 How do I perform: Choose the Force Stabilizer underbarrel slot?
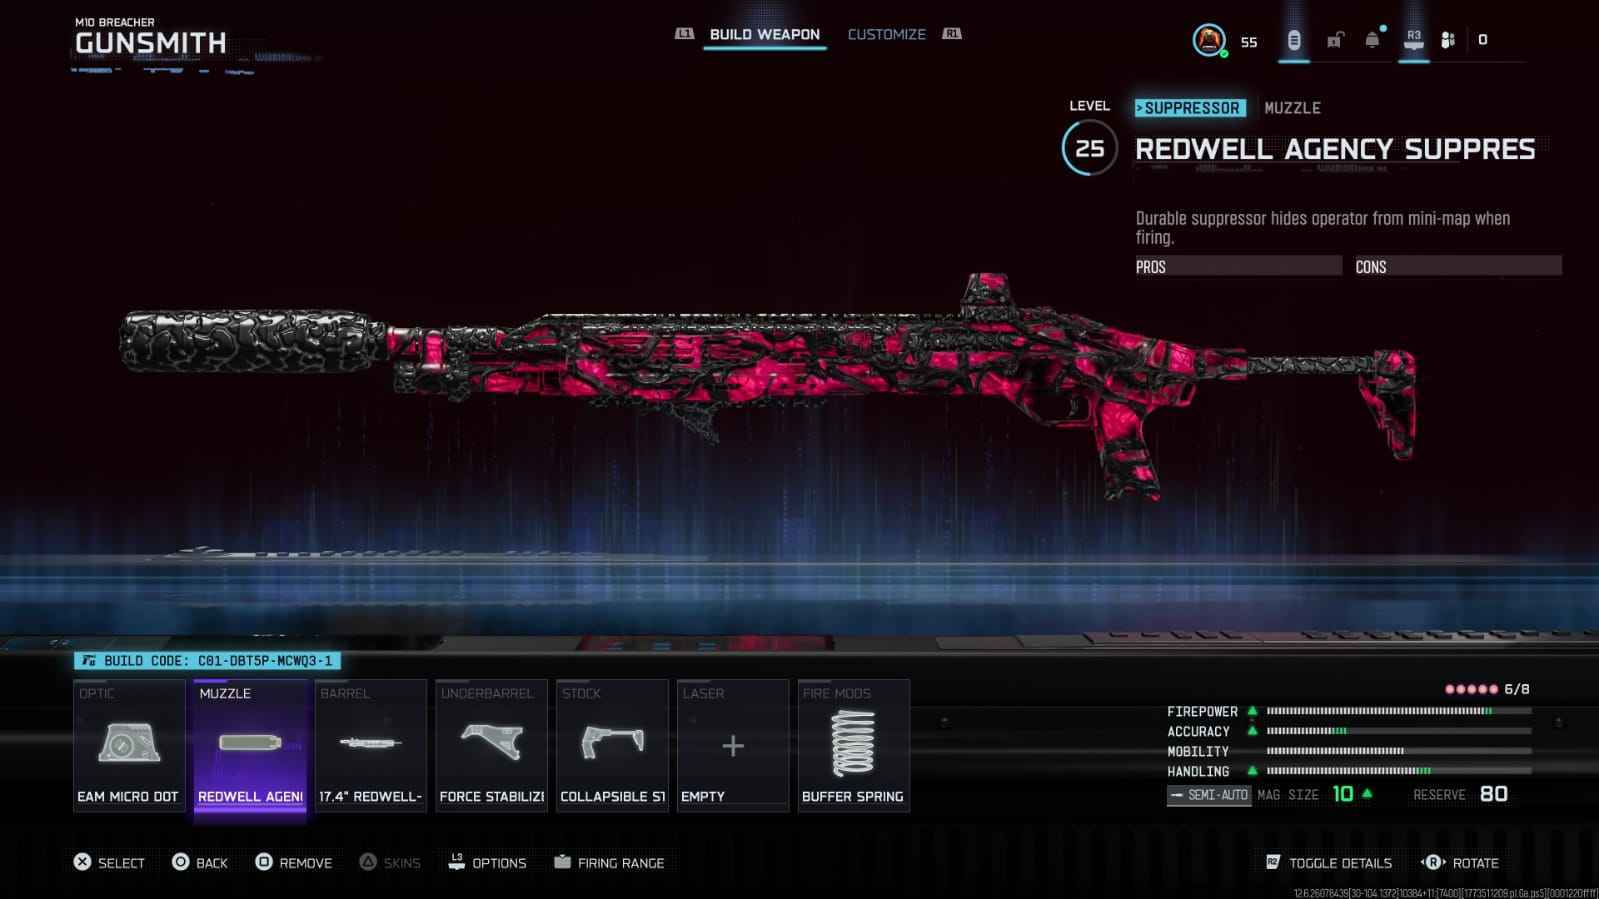491,745
